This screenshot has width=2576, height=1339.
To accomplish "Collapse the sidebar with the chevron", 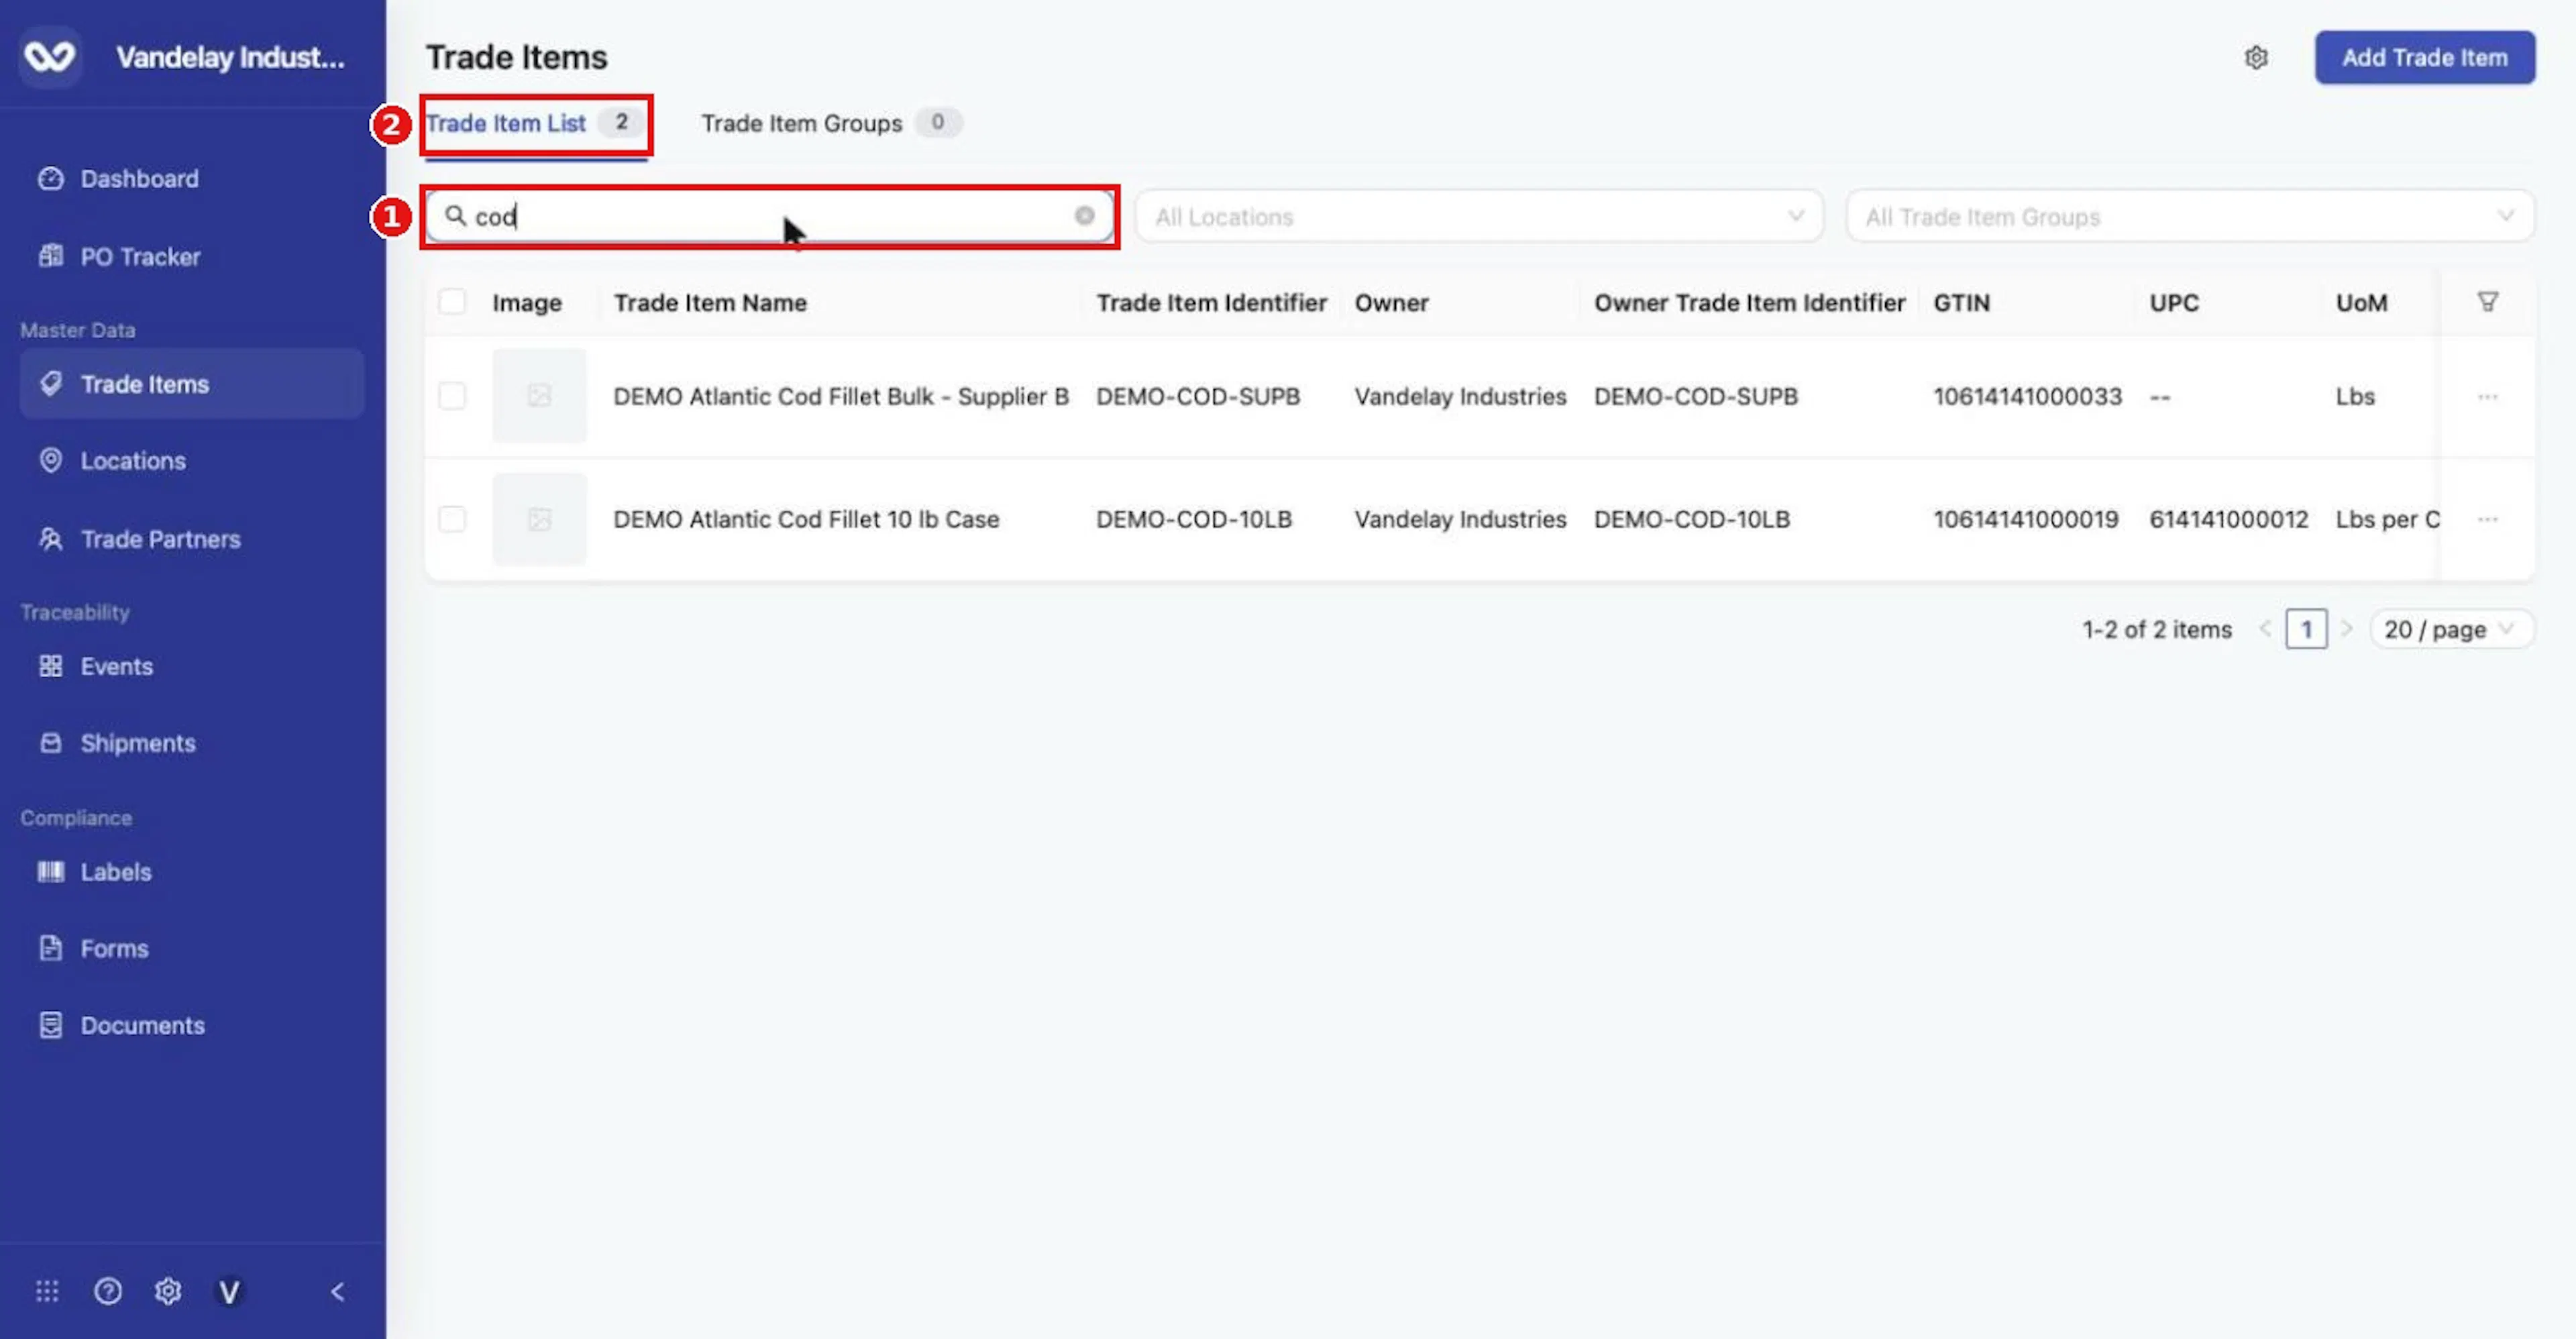I will point(338,1291).
